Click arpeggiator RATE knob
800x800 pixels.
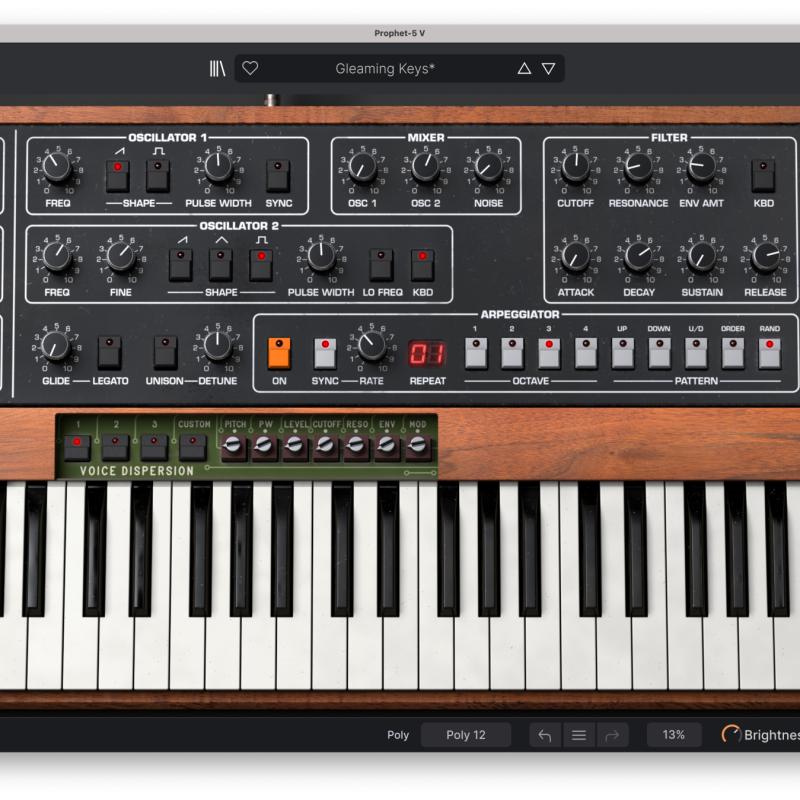tap(371, 345)
